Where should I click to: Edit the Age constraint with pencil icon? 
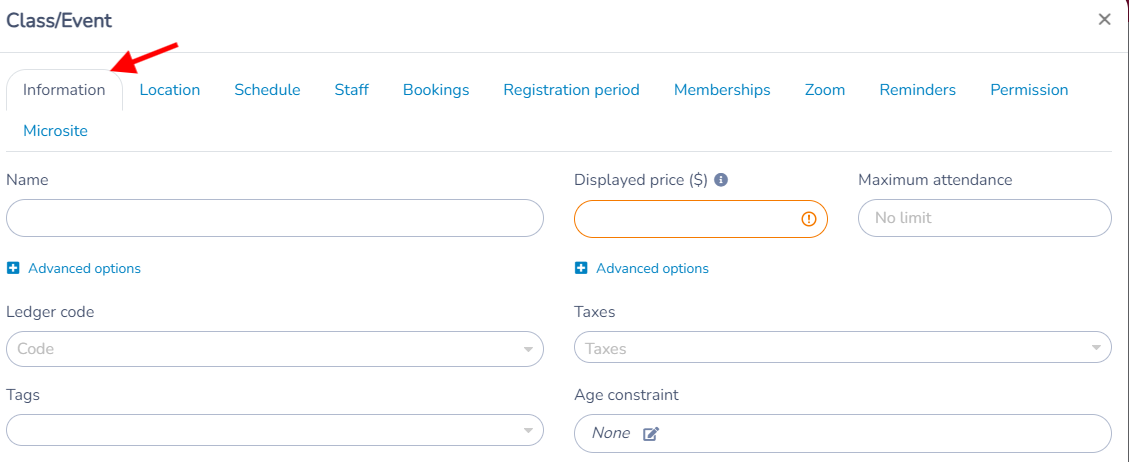[x=651, y=433]
